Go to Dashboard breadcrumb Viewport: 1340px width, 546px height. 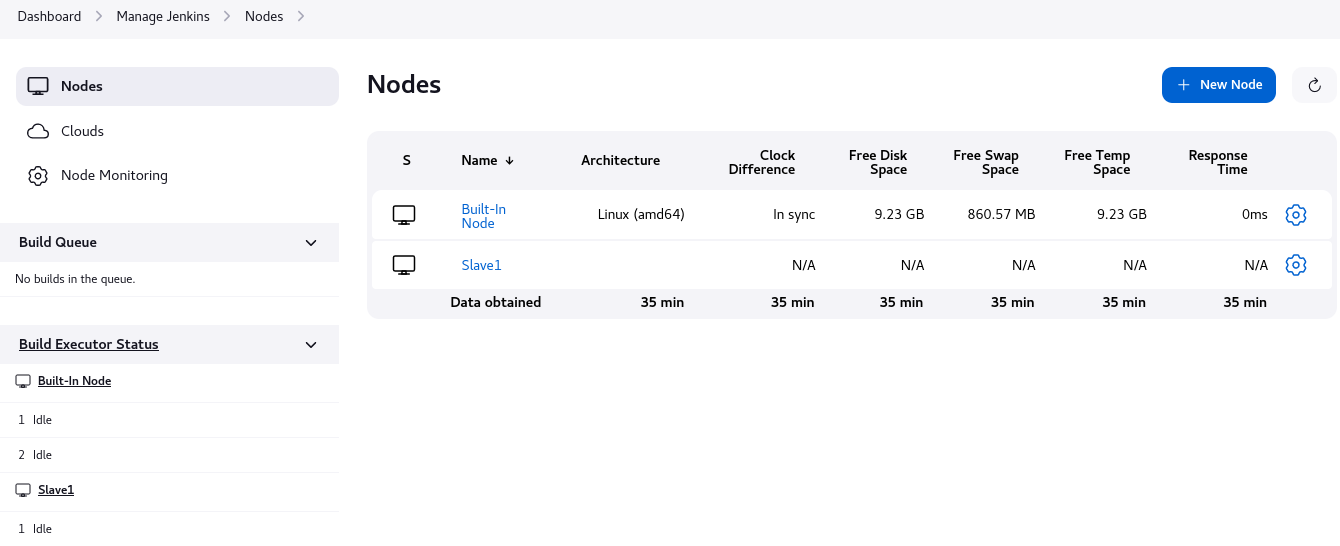pos(49,16)
